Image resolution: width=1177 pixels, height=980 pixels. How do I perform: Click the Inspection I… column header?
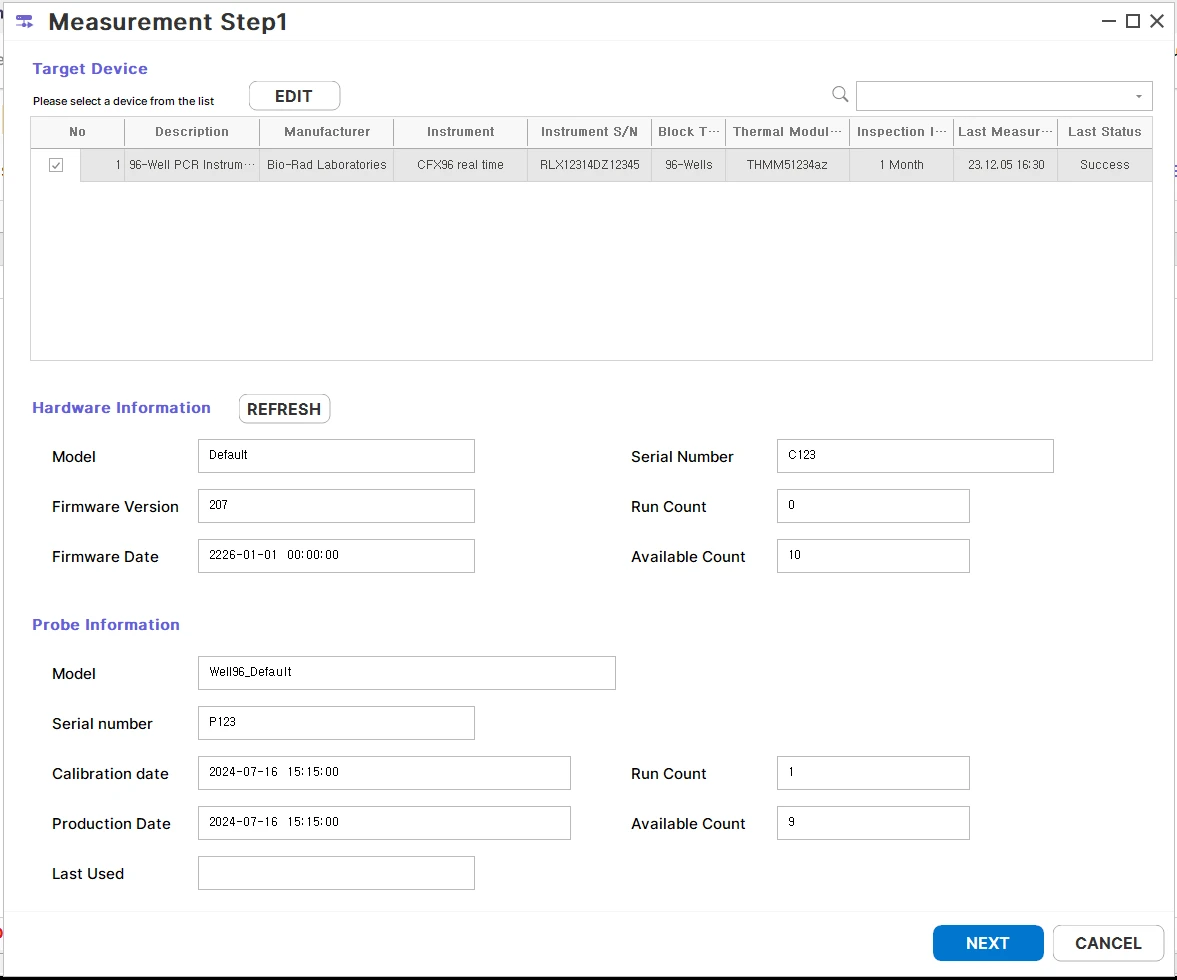coord(902,132)
